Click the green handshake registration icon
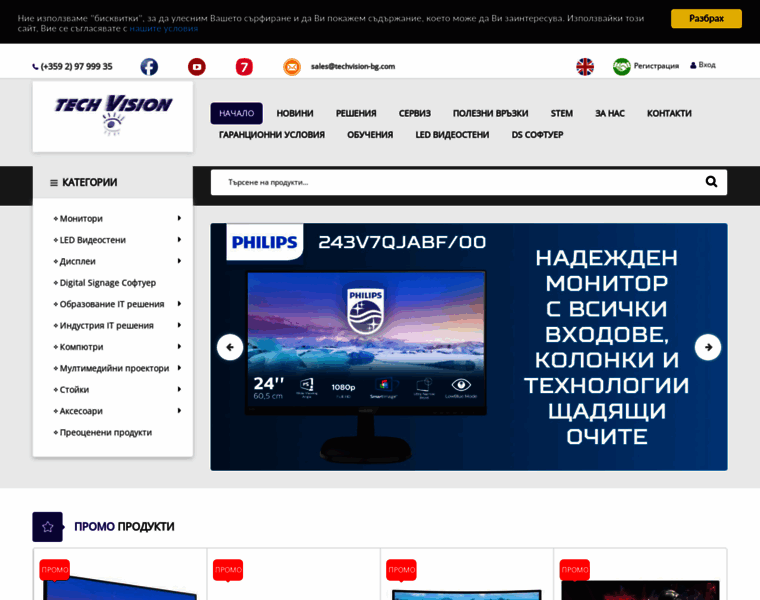The height and width of the screenshot is (600, 760). click(x=621, y=66)
